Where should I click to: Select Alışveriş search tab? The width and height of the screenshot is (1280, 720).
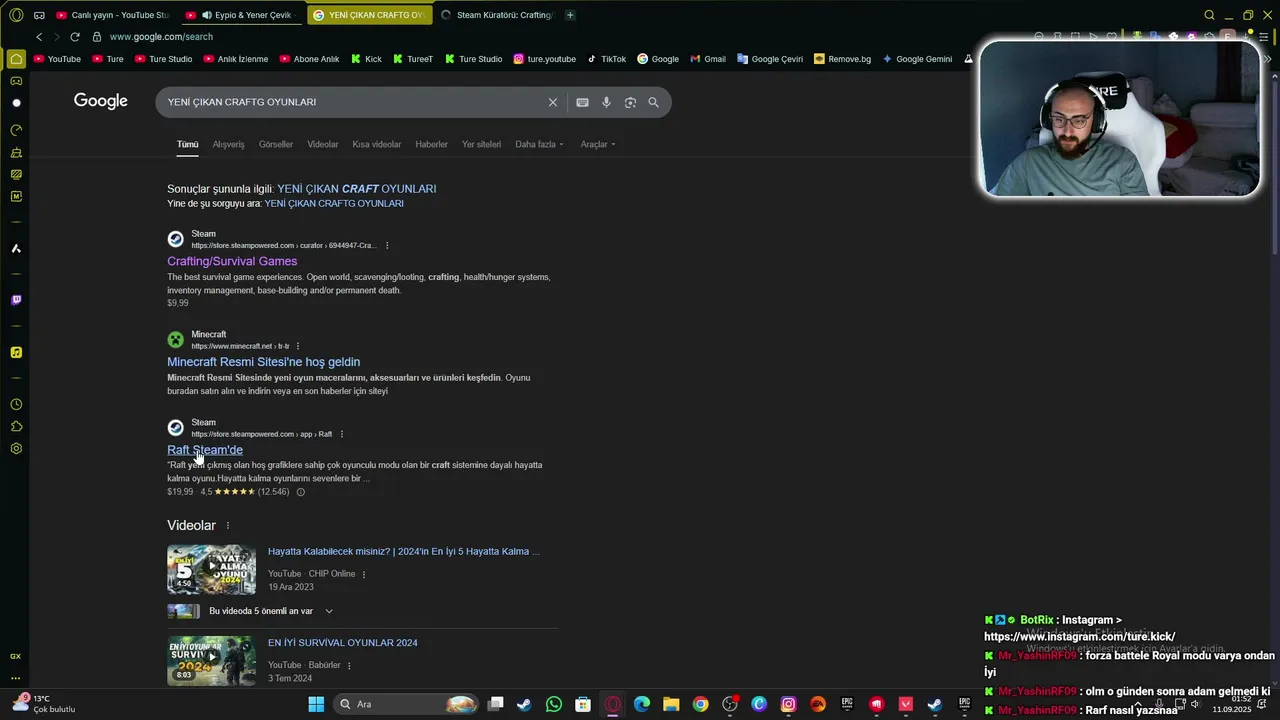coord(228,144)
